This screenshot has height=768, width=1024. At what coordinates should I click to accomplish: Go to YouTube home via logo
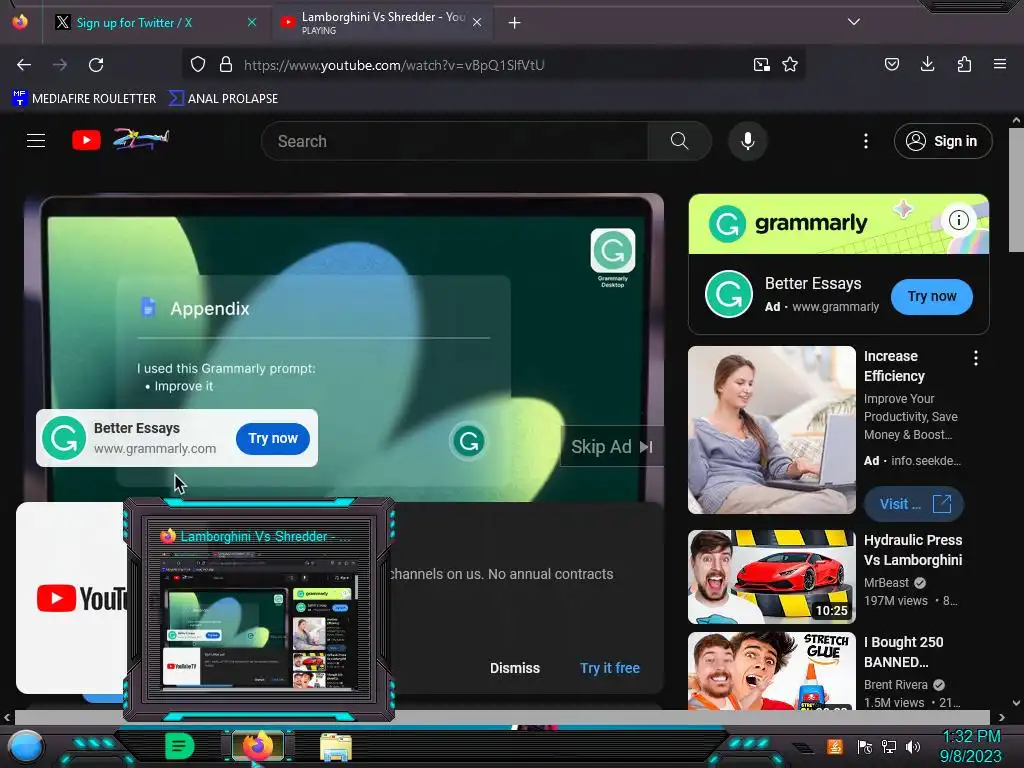coord(86,140)
